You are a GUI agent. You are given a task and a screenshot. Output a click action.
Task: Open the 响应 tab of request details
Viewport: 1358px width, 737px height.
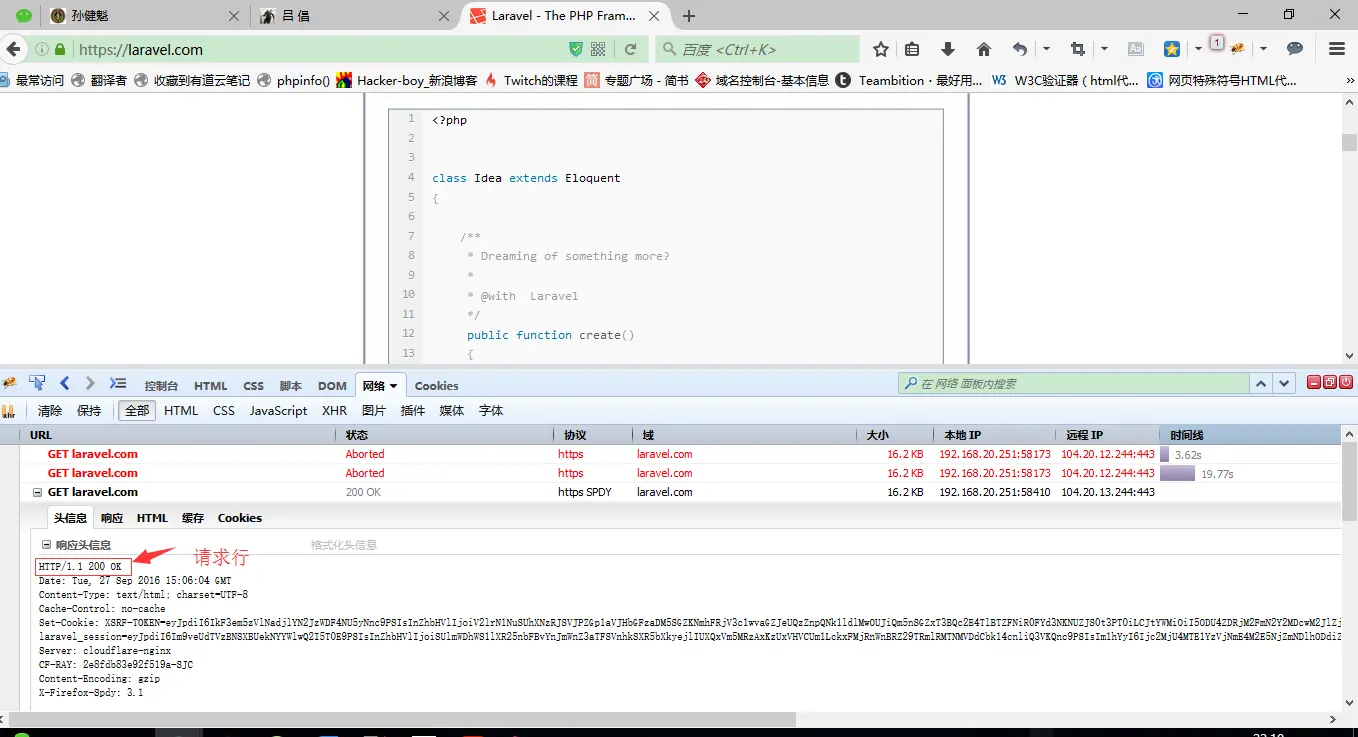112,518
